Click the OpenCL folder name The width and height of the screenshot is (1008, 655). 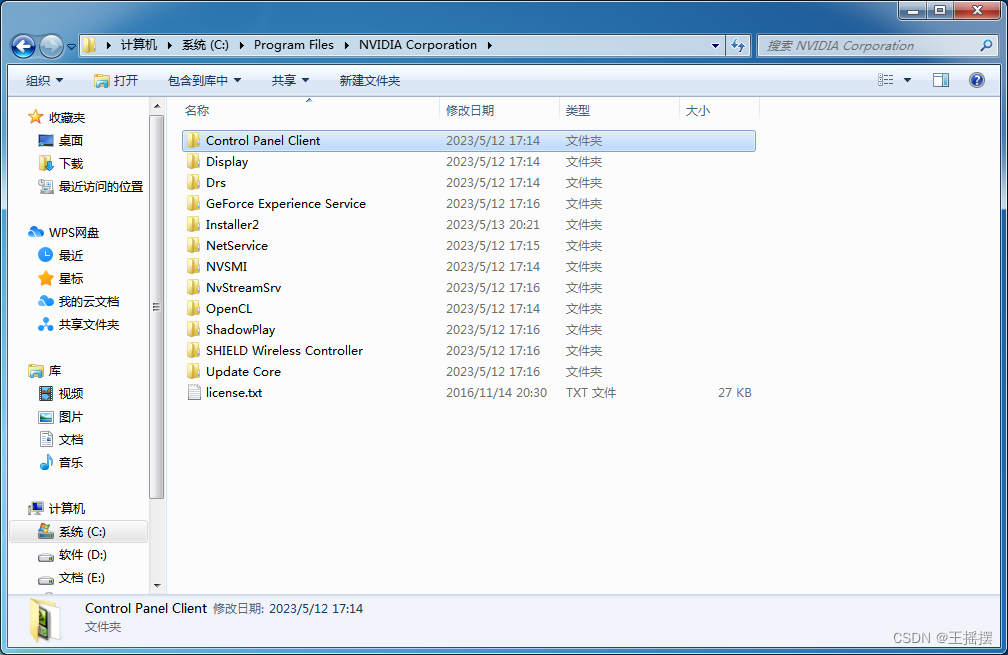[x=229, y=309]
